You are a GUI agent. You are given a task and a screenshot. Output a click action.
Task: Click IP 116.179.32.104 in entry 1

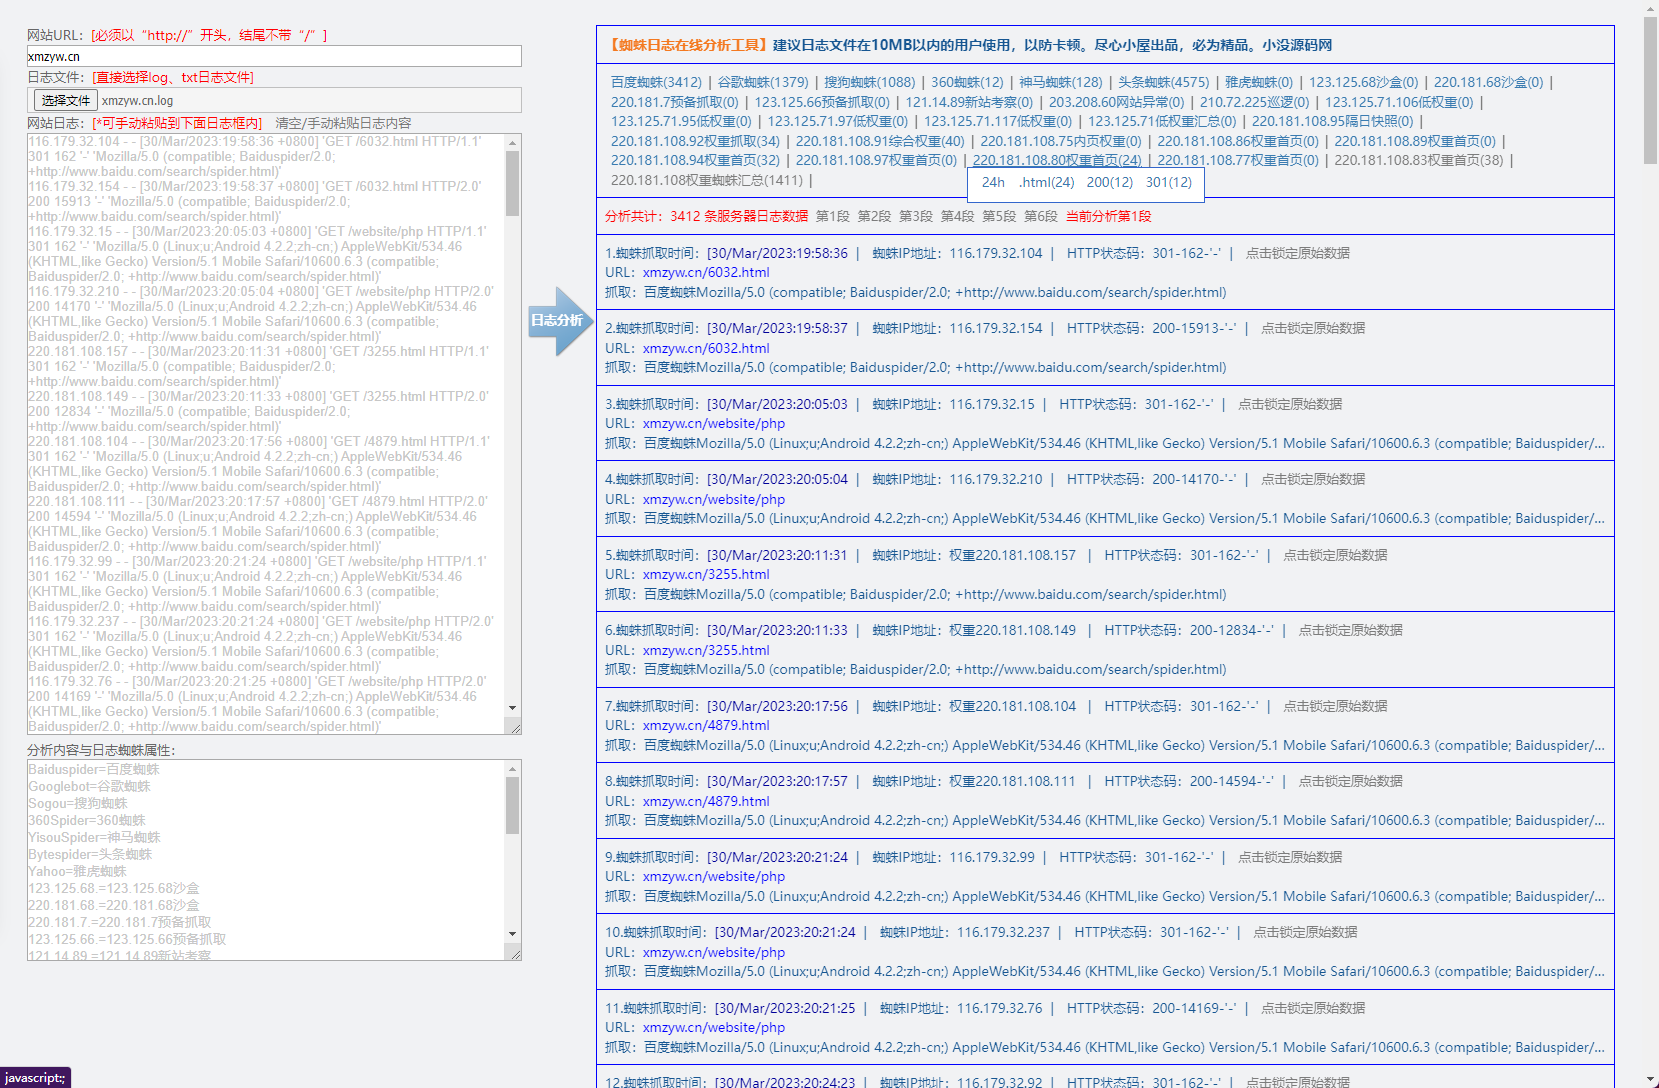click(996, 253)
